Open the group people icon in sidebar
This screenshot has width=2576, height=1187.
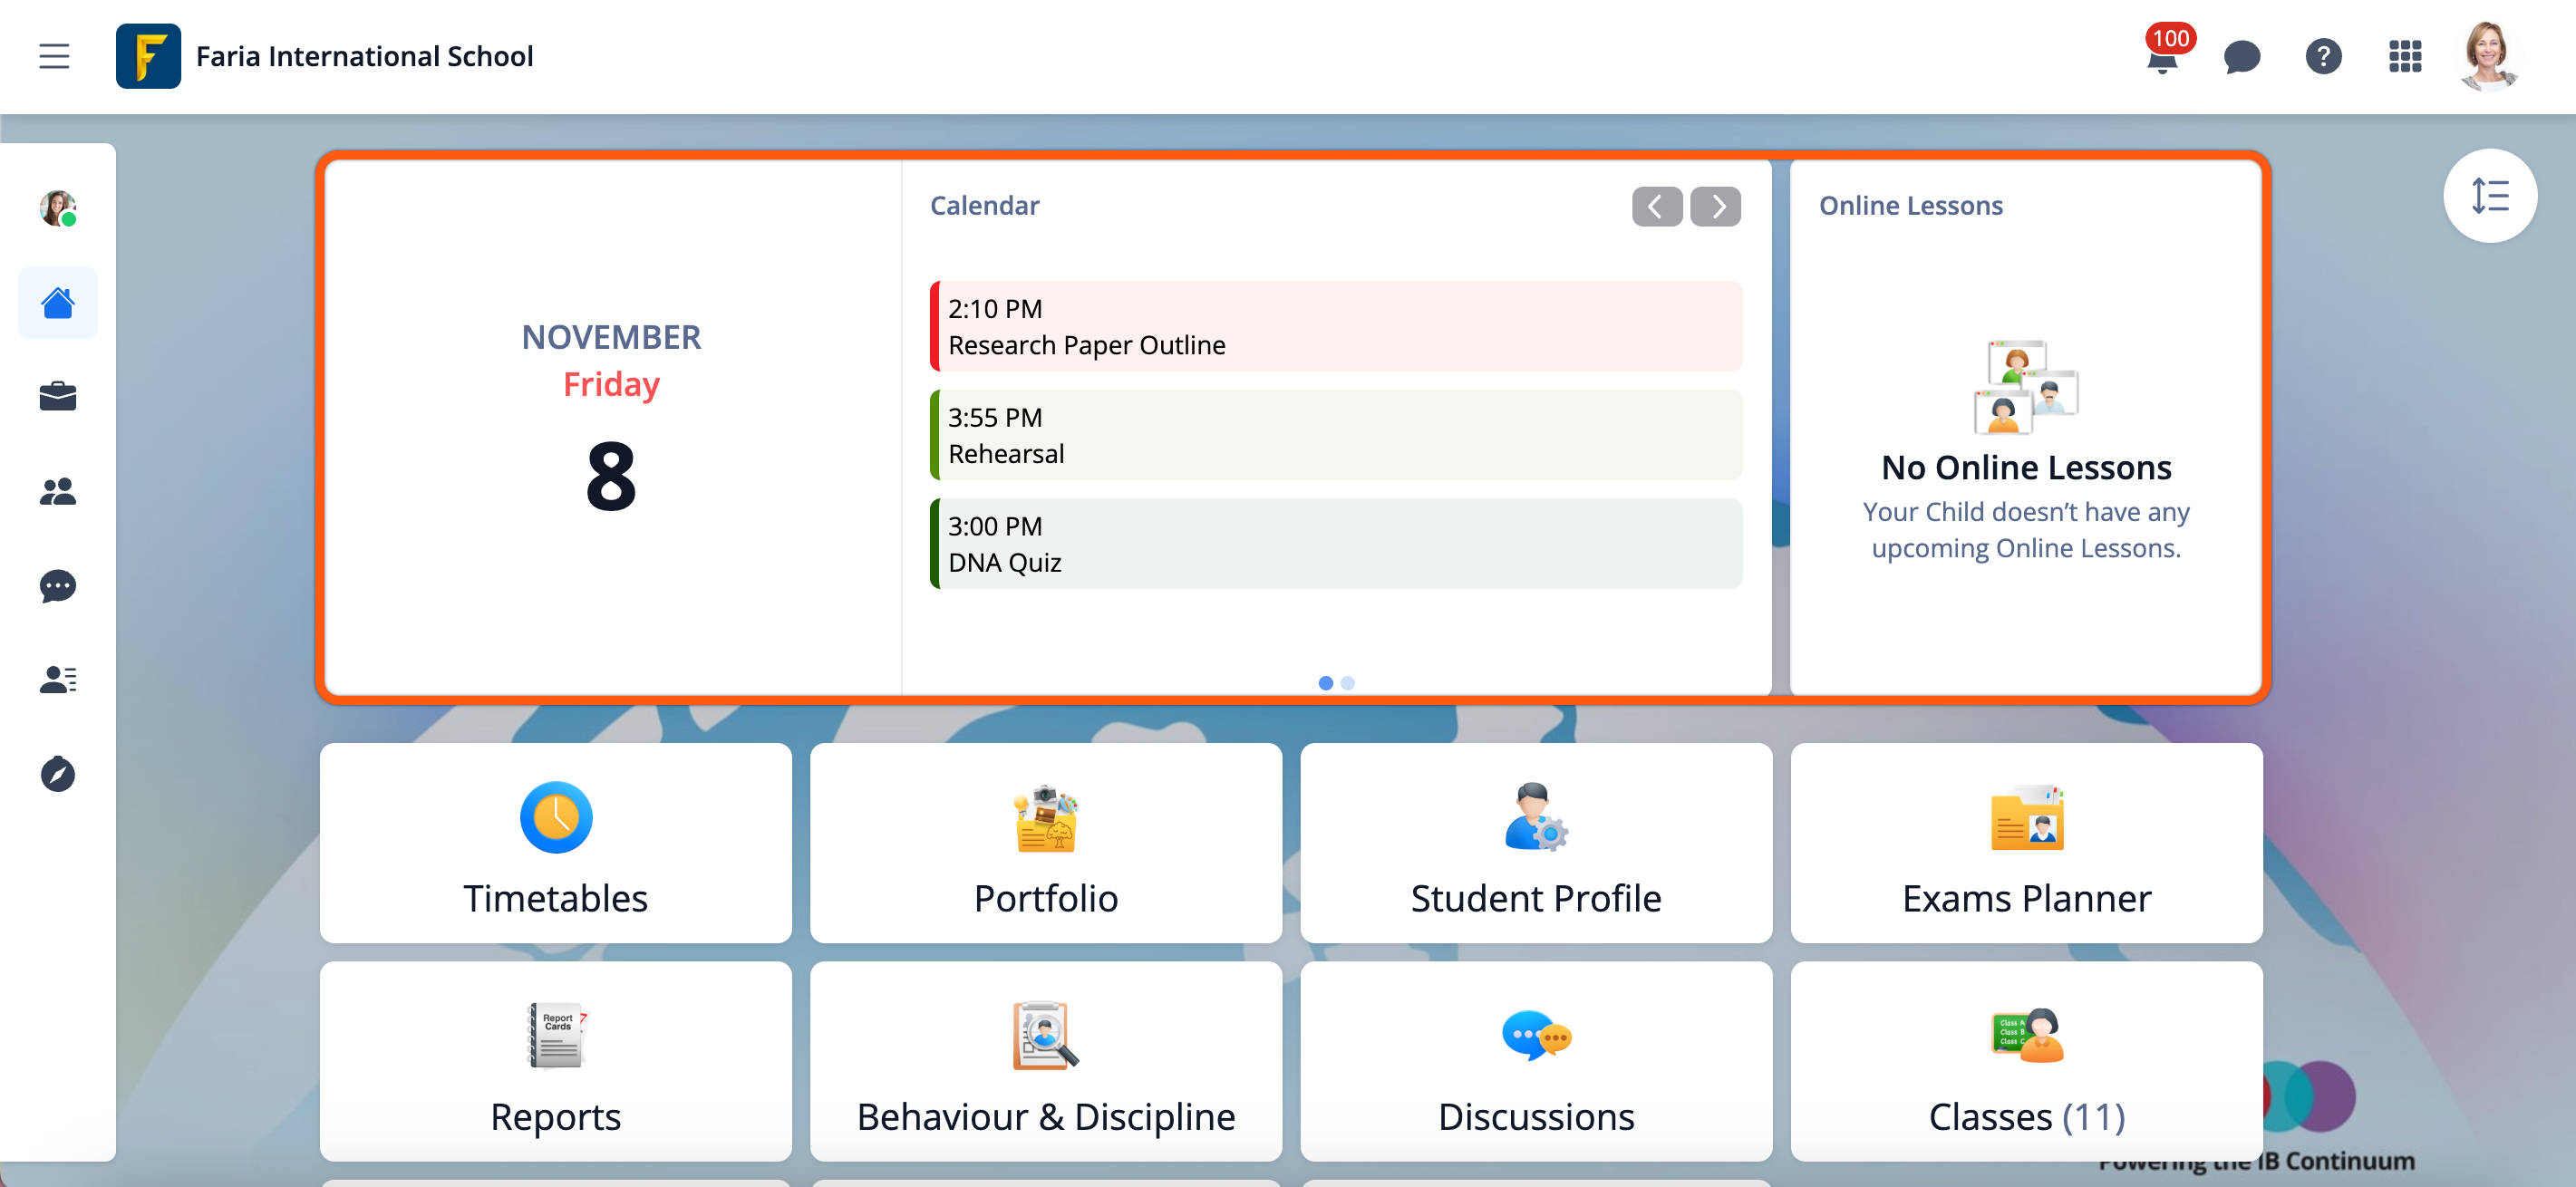[58, 491]
